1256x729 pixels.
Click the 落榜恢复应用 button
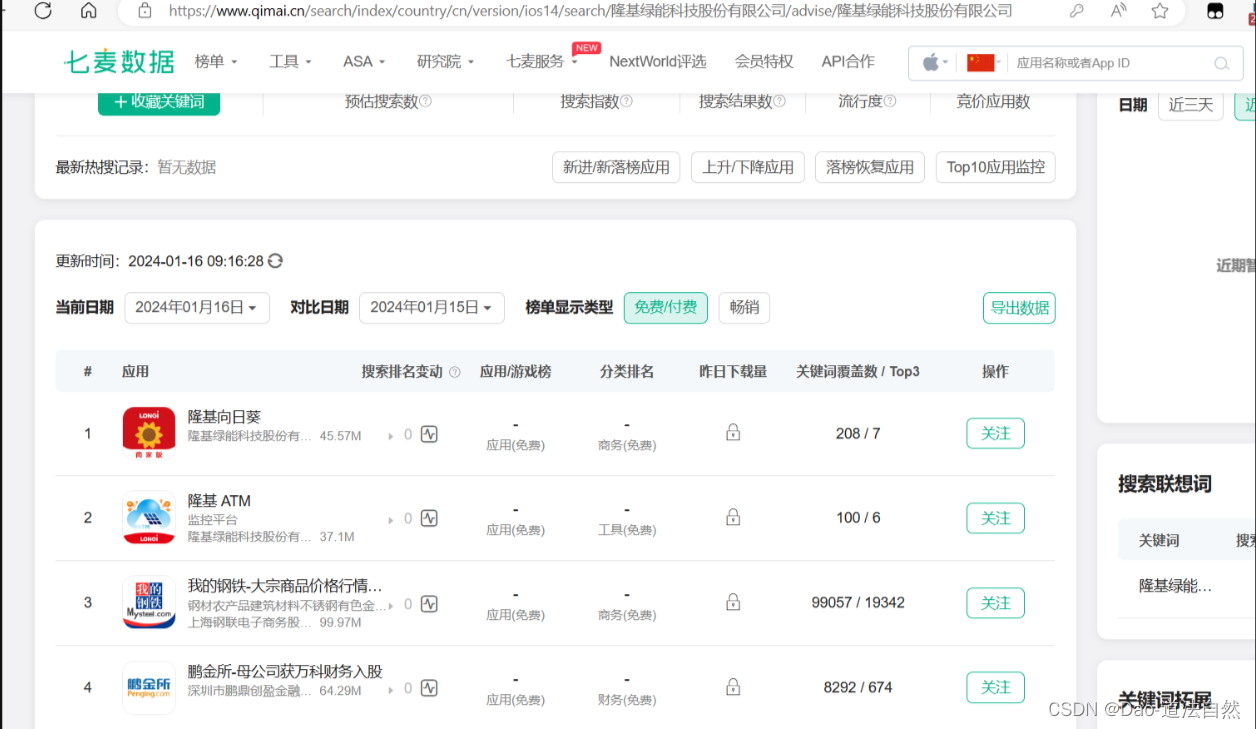tap(870, 168)
